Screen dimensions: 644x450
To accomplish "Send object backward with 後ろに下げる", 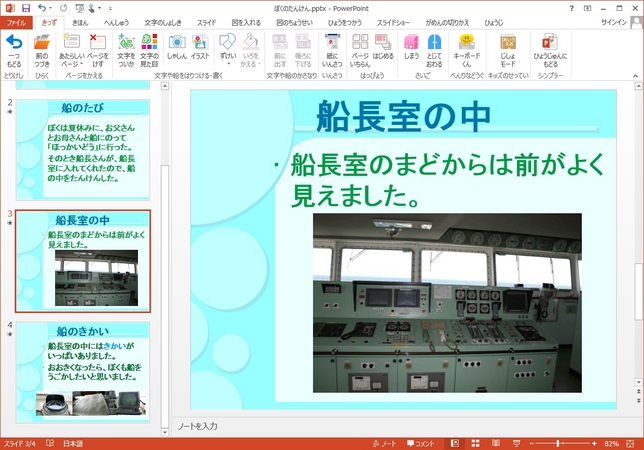I will click(303, 51).
